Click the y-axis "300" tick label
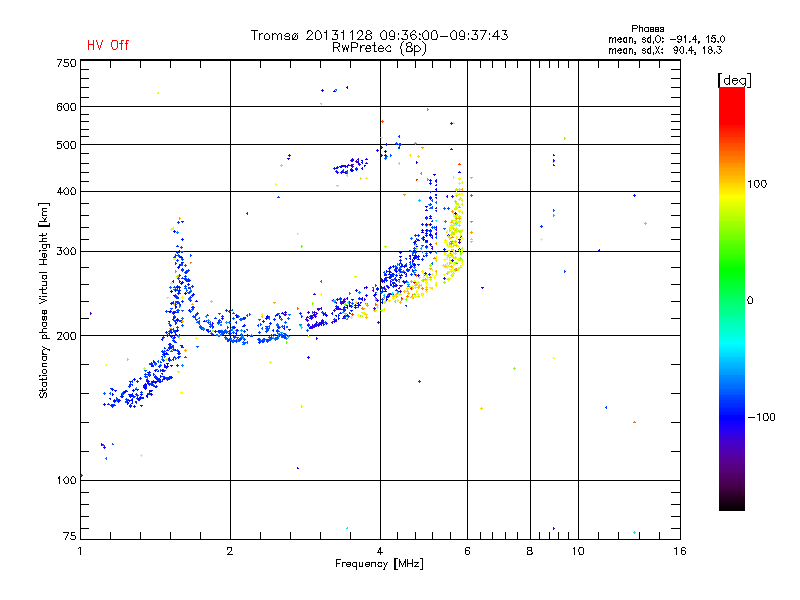Screen dimensions: 800x600 67,252
